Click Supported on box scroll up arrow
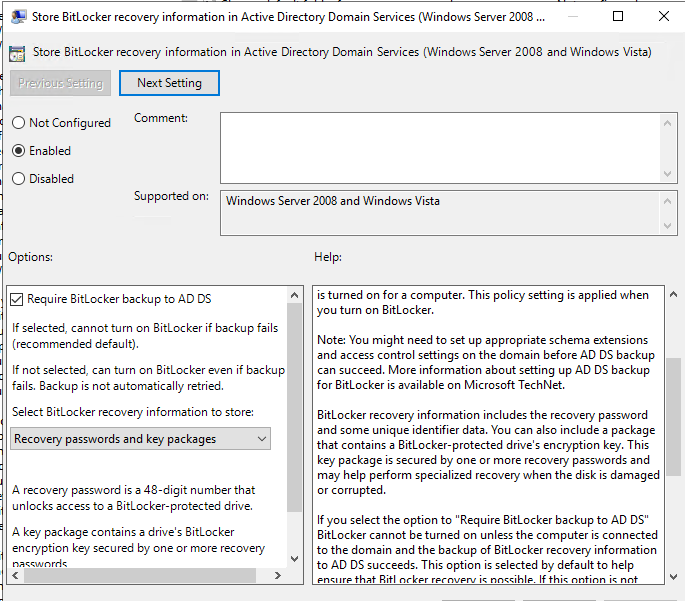The width and height of the screenshot is (685, 601). click(x=668, y=201)
